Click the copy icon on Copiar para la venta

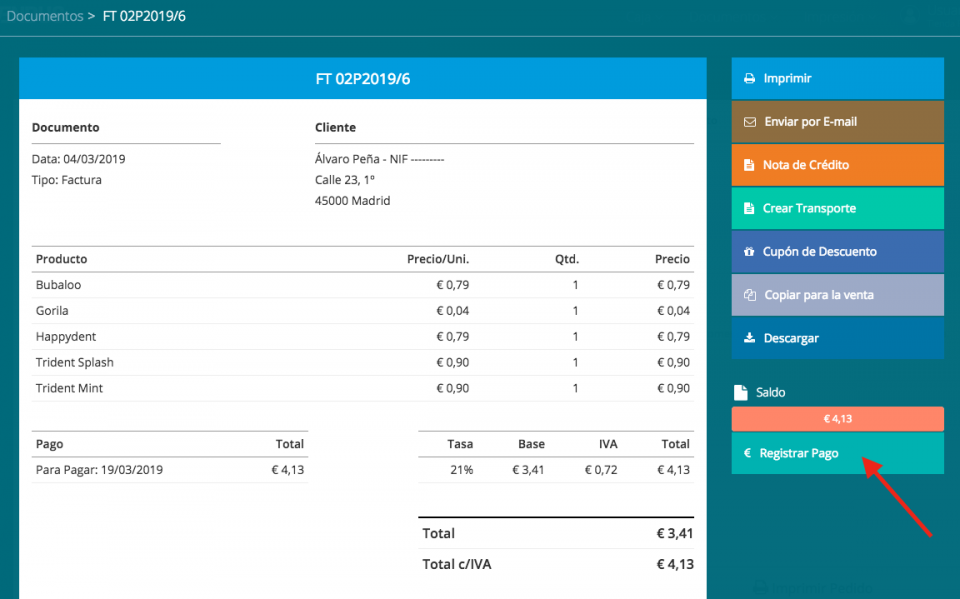pyautogui.click(x=750, y=295)
